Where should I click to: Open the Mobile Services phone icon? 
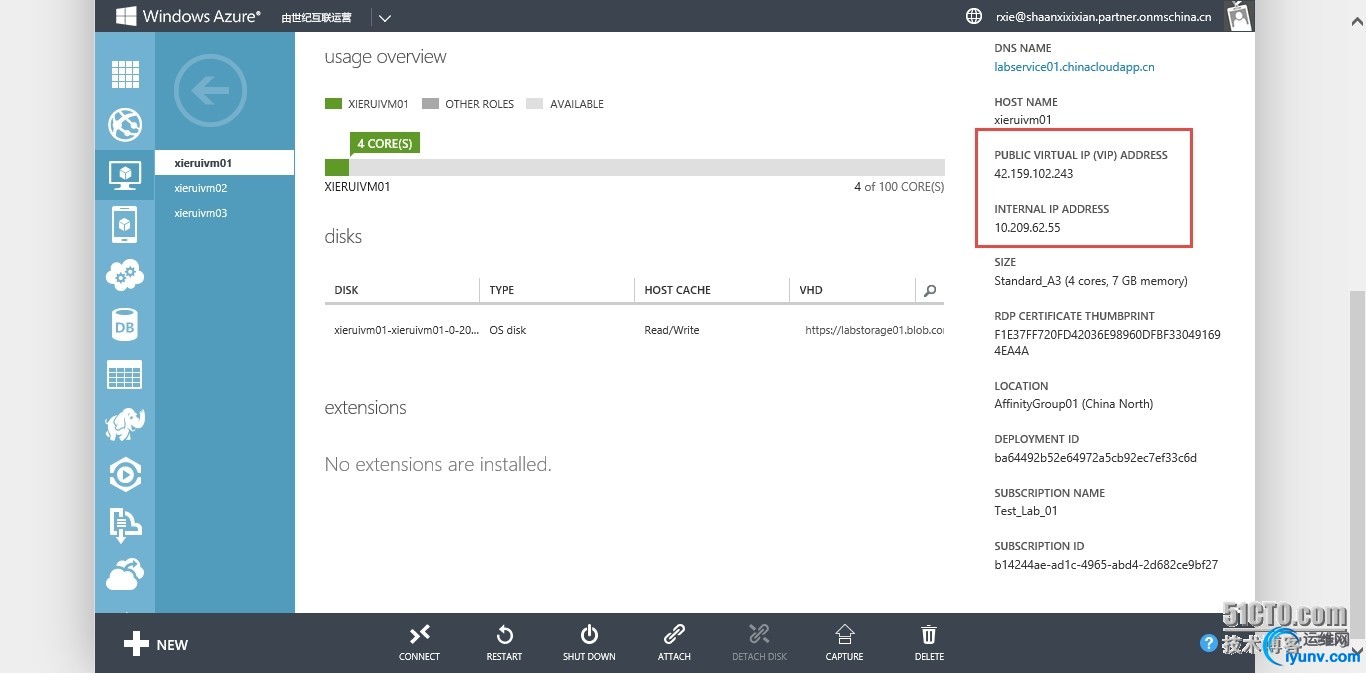(125, 224)
